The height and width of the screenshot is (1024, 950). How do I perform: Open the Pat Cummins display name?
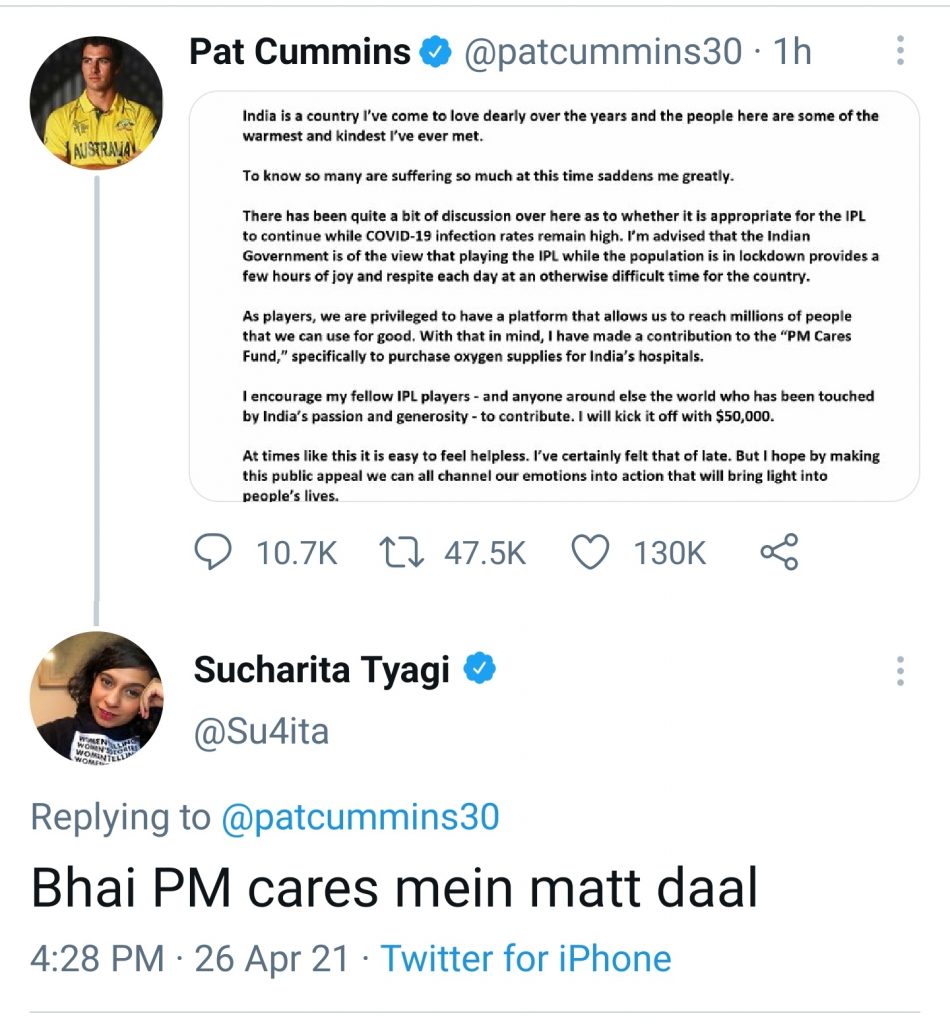[300, 51]
